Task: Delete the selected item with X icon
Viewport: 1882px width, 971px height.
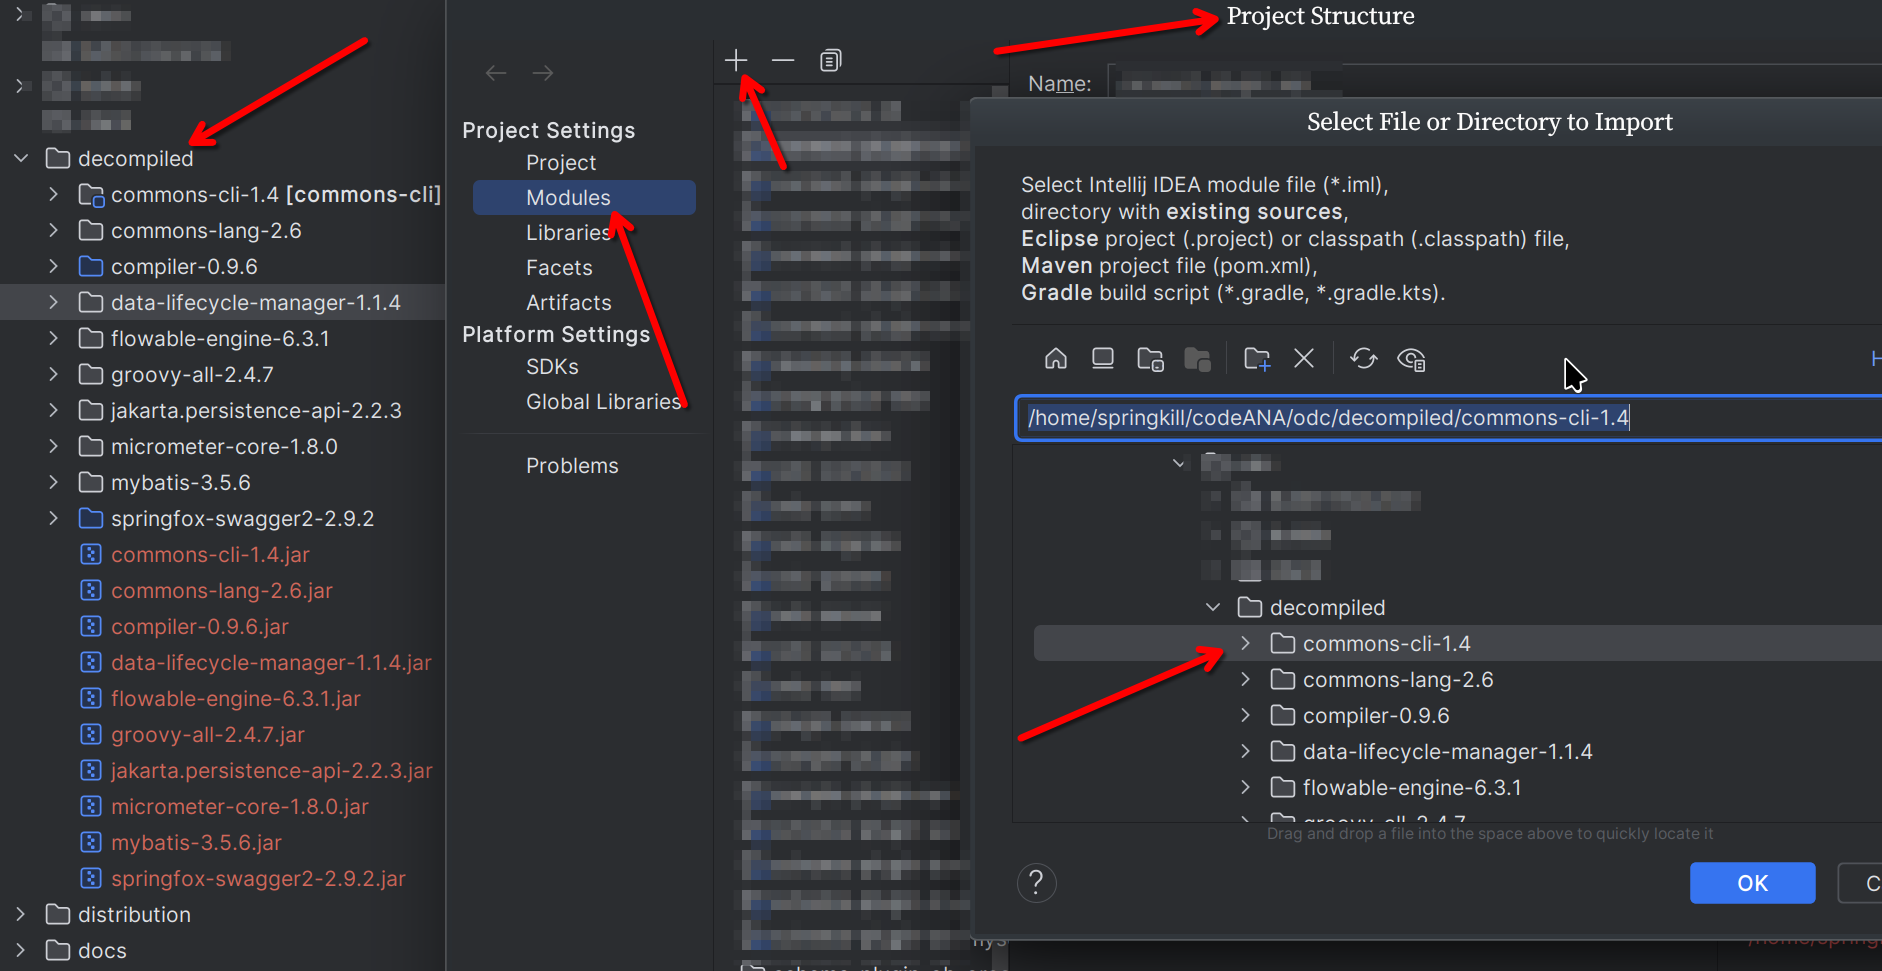Action: 1304,358
